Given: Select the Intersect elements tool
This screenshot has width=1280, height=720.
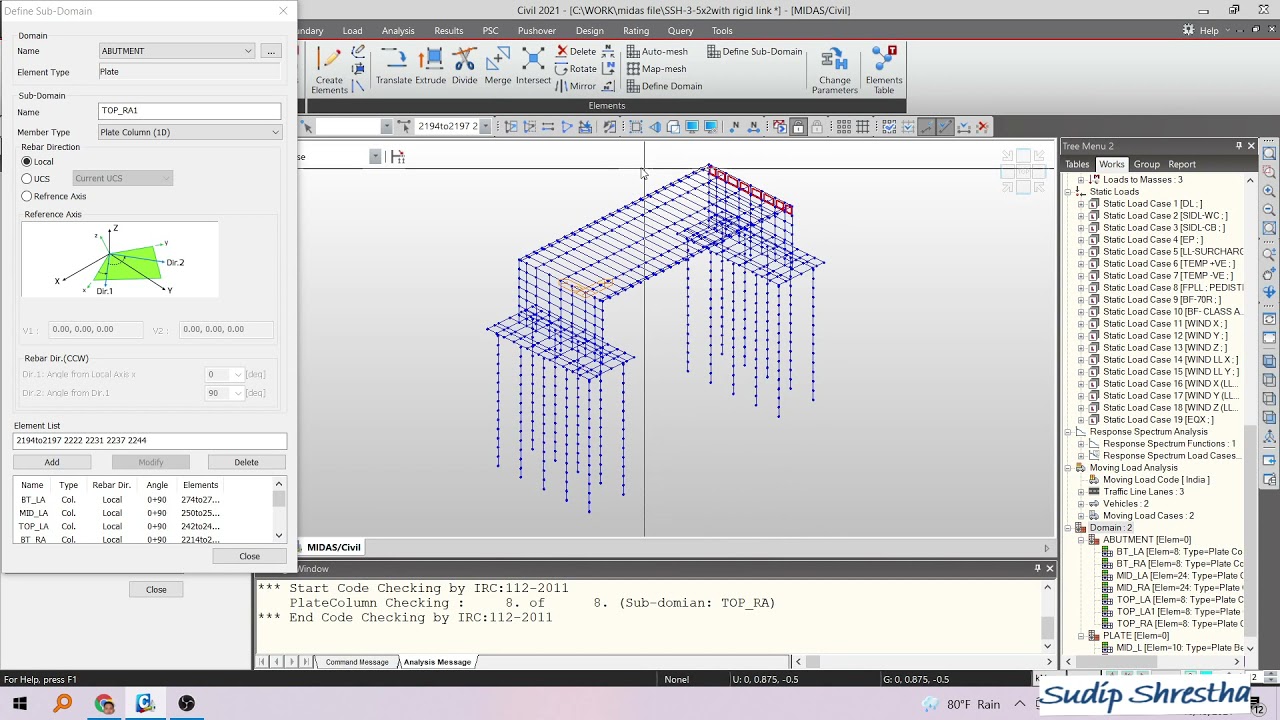Looking at the screenshot, I should (533, 67).
